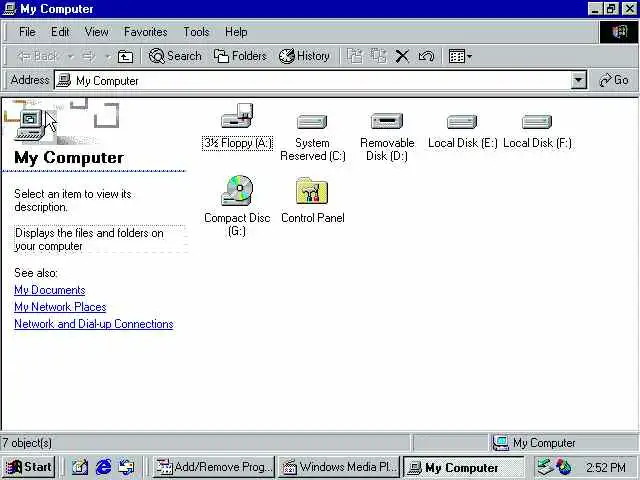The width and height of the screenshot is (640, 480).
Task: Click the My Computer taskbar button
Action: [464, 467]
